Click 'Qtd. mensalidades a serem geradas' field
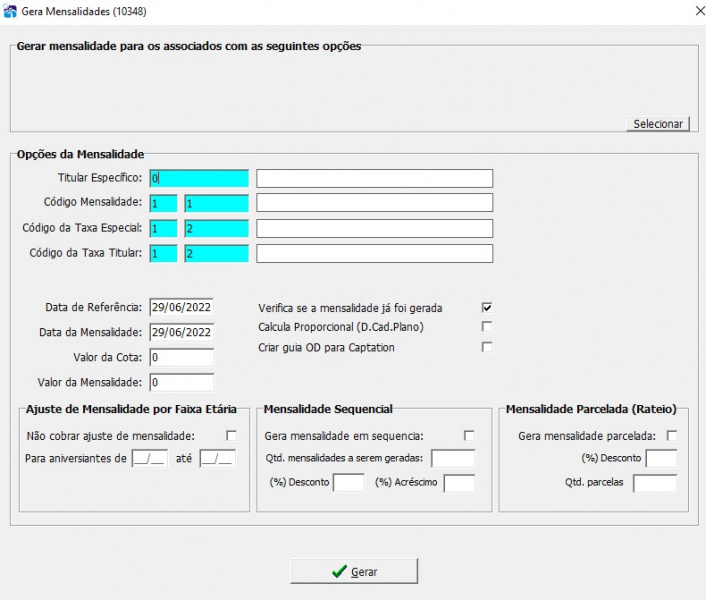 pos(453,458)
